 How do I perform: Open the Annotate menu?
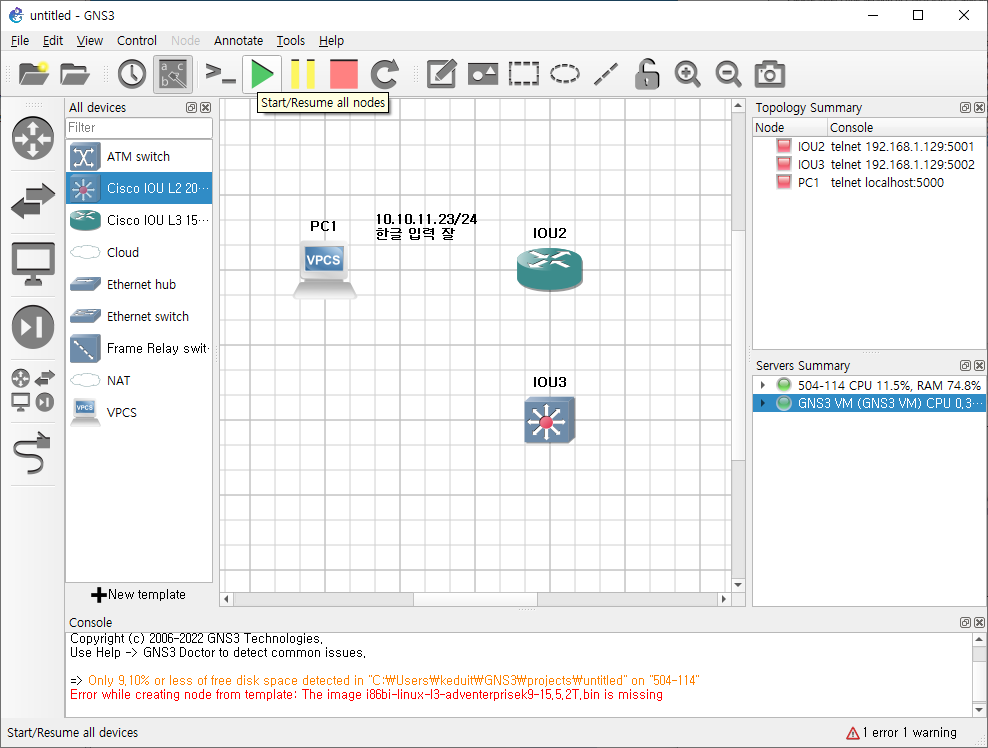point(238,40)
